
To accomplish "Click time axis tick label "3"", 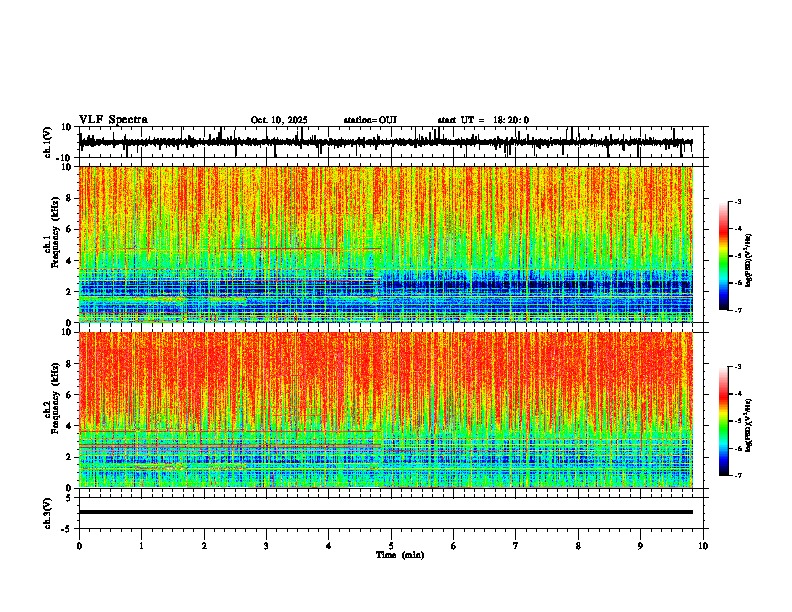I will 266,546.
